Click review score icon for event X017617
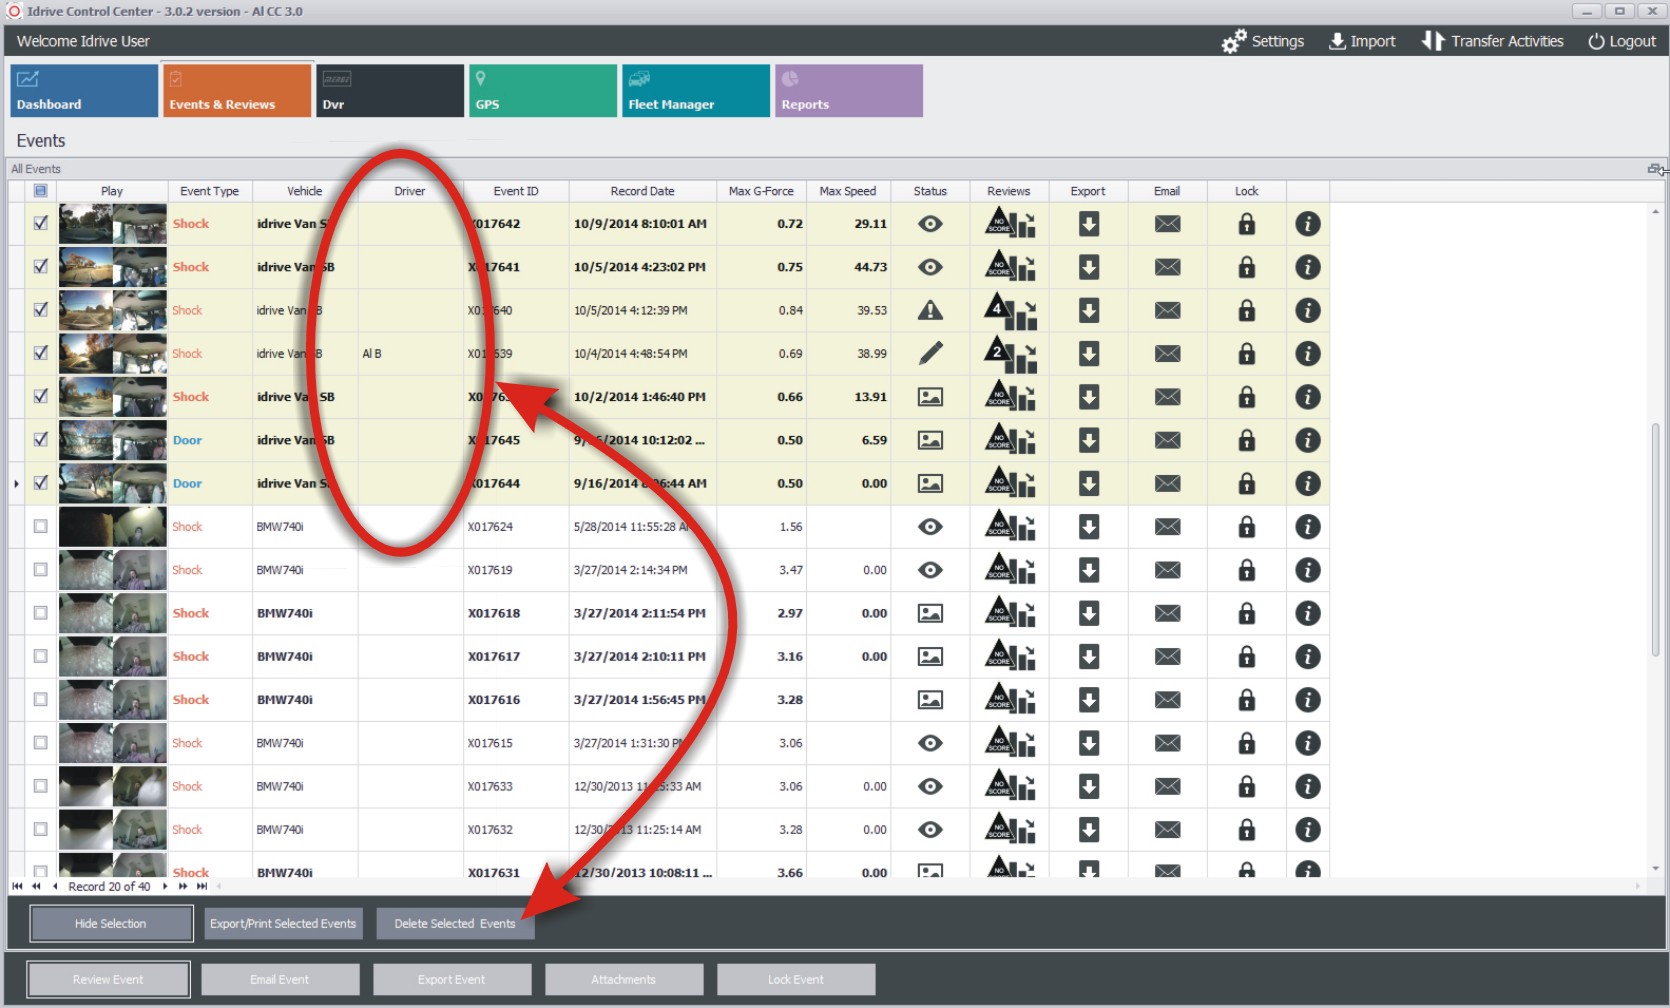Screen dimensions: 1670x1008 (1010, 657)
